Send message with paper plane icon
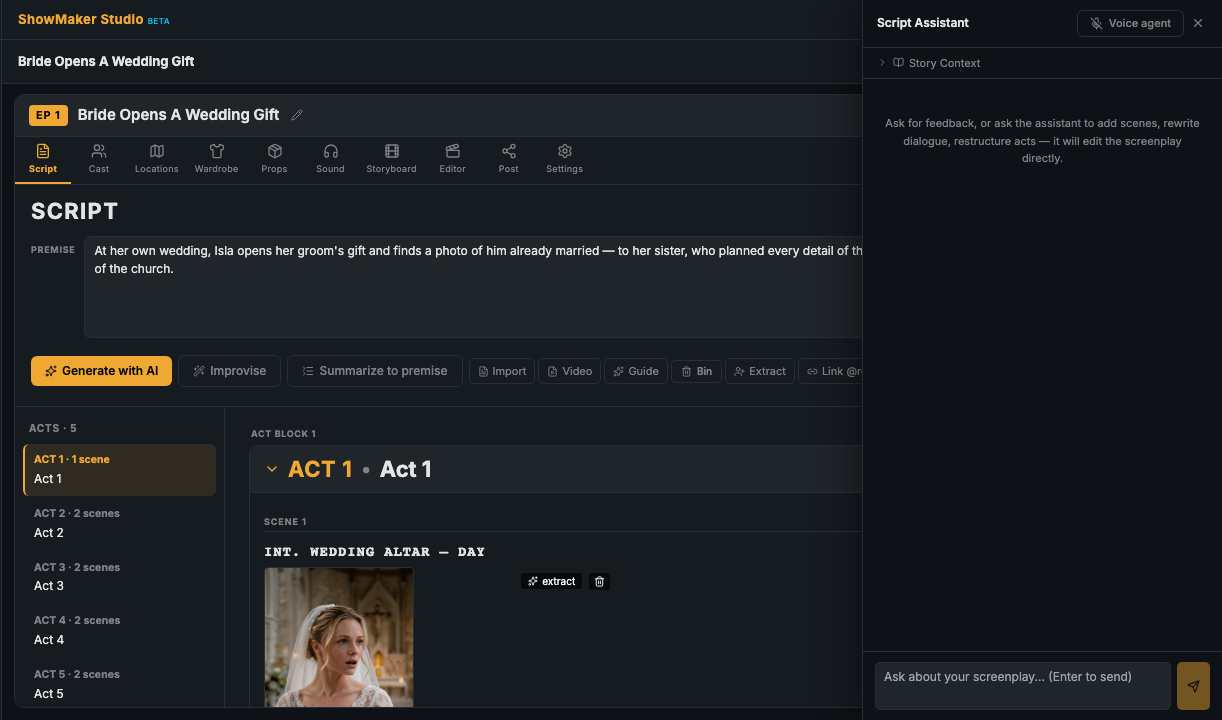The image size is (1222, 720). coord(1193,686)
